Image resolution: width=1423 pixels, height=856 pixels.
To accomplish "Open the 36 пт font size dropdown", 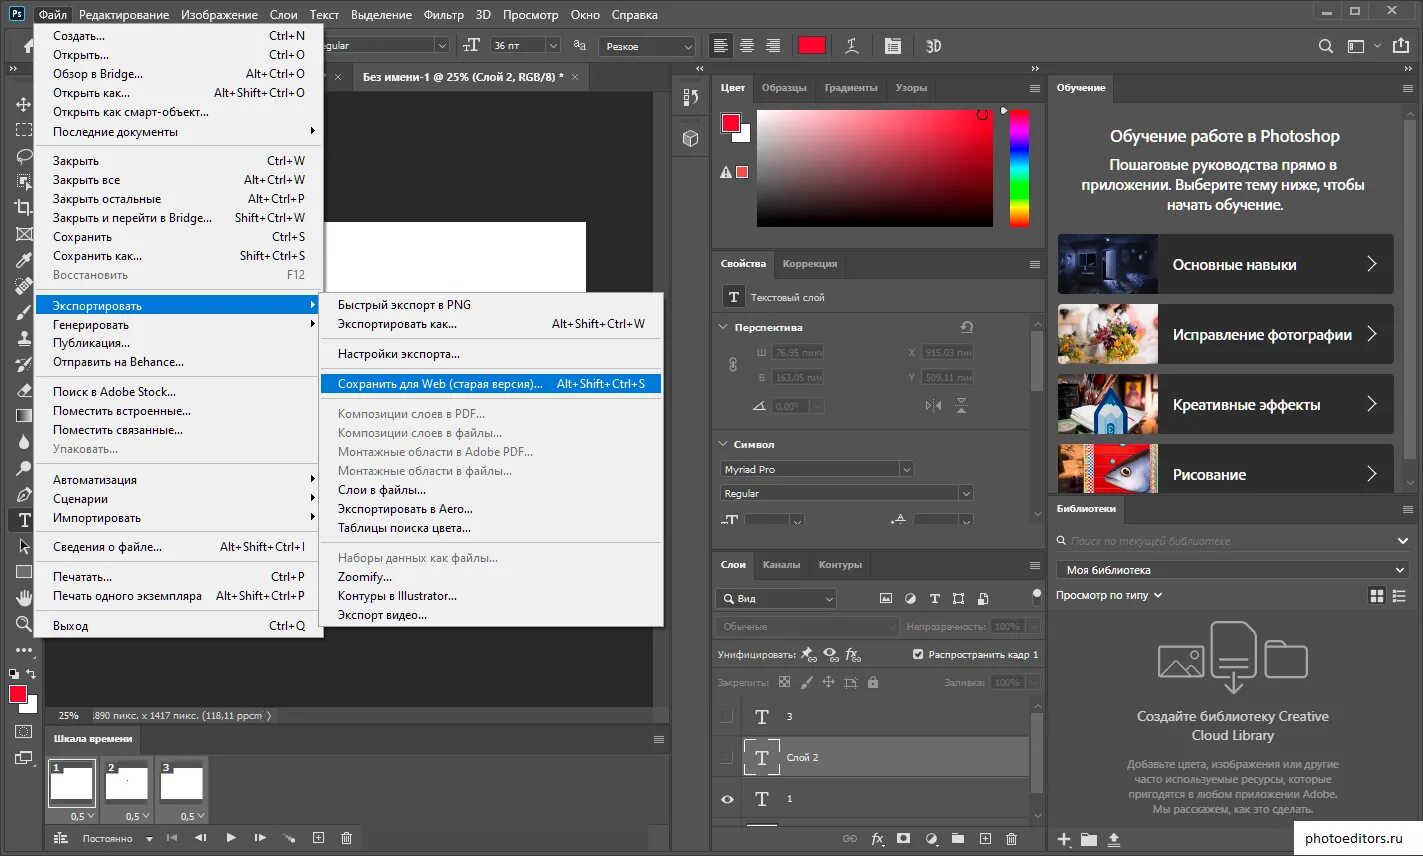I will [x=552, y=46].
